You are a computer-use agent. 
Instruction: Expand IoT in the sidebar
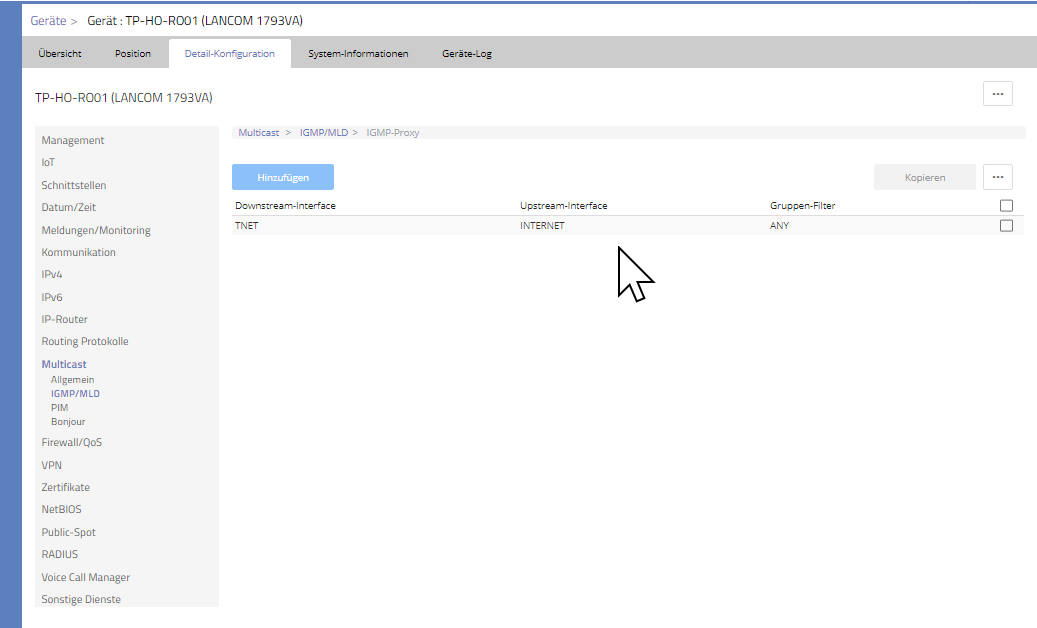48,163
